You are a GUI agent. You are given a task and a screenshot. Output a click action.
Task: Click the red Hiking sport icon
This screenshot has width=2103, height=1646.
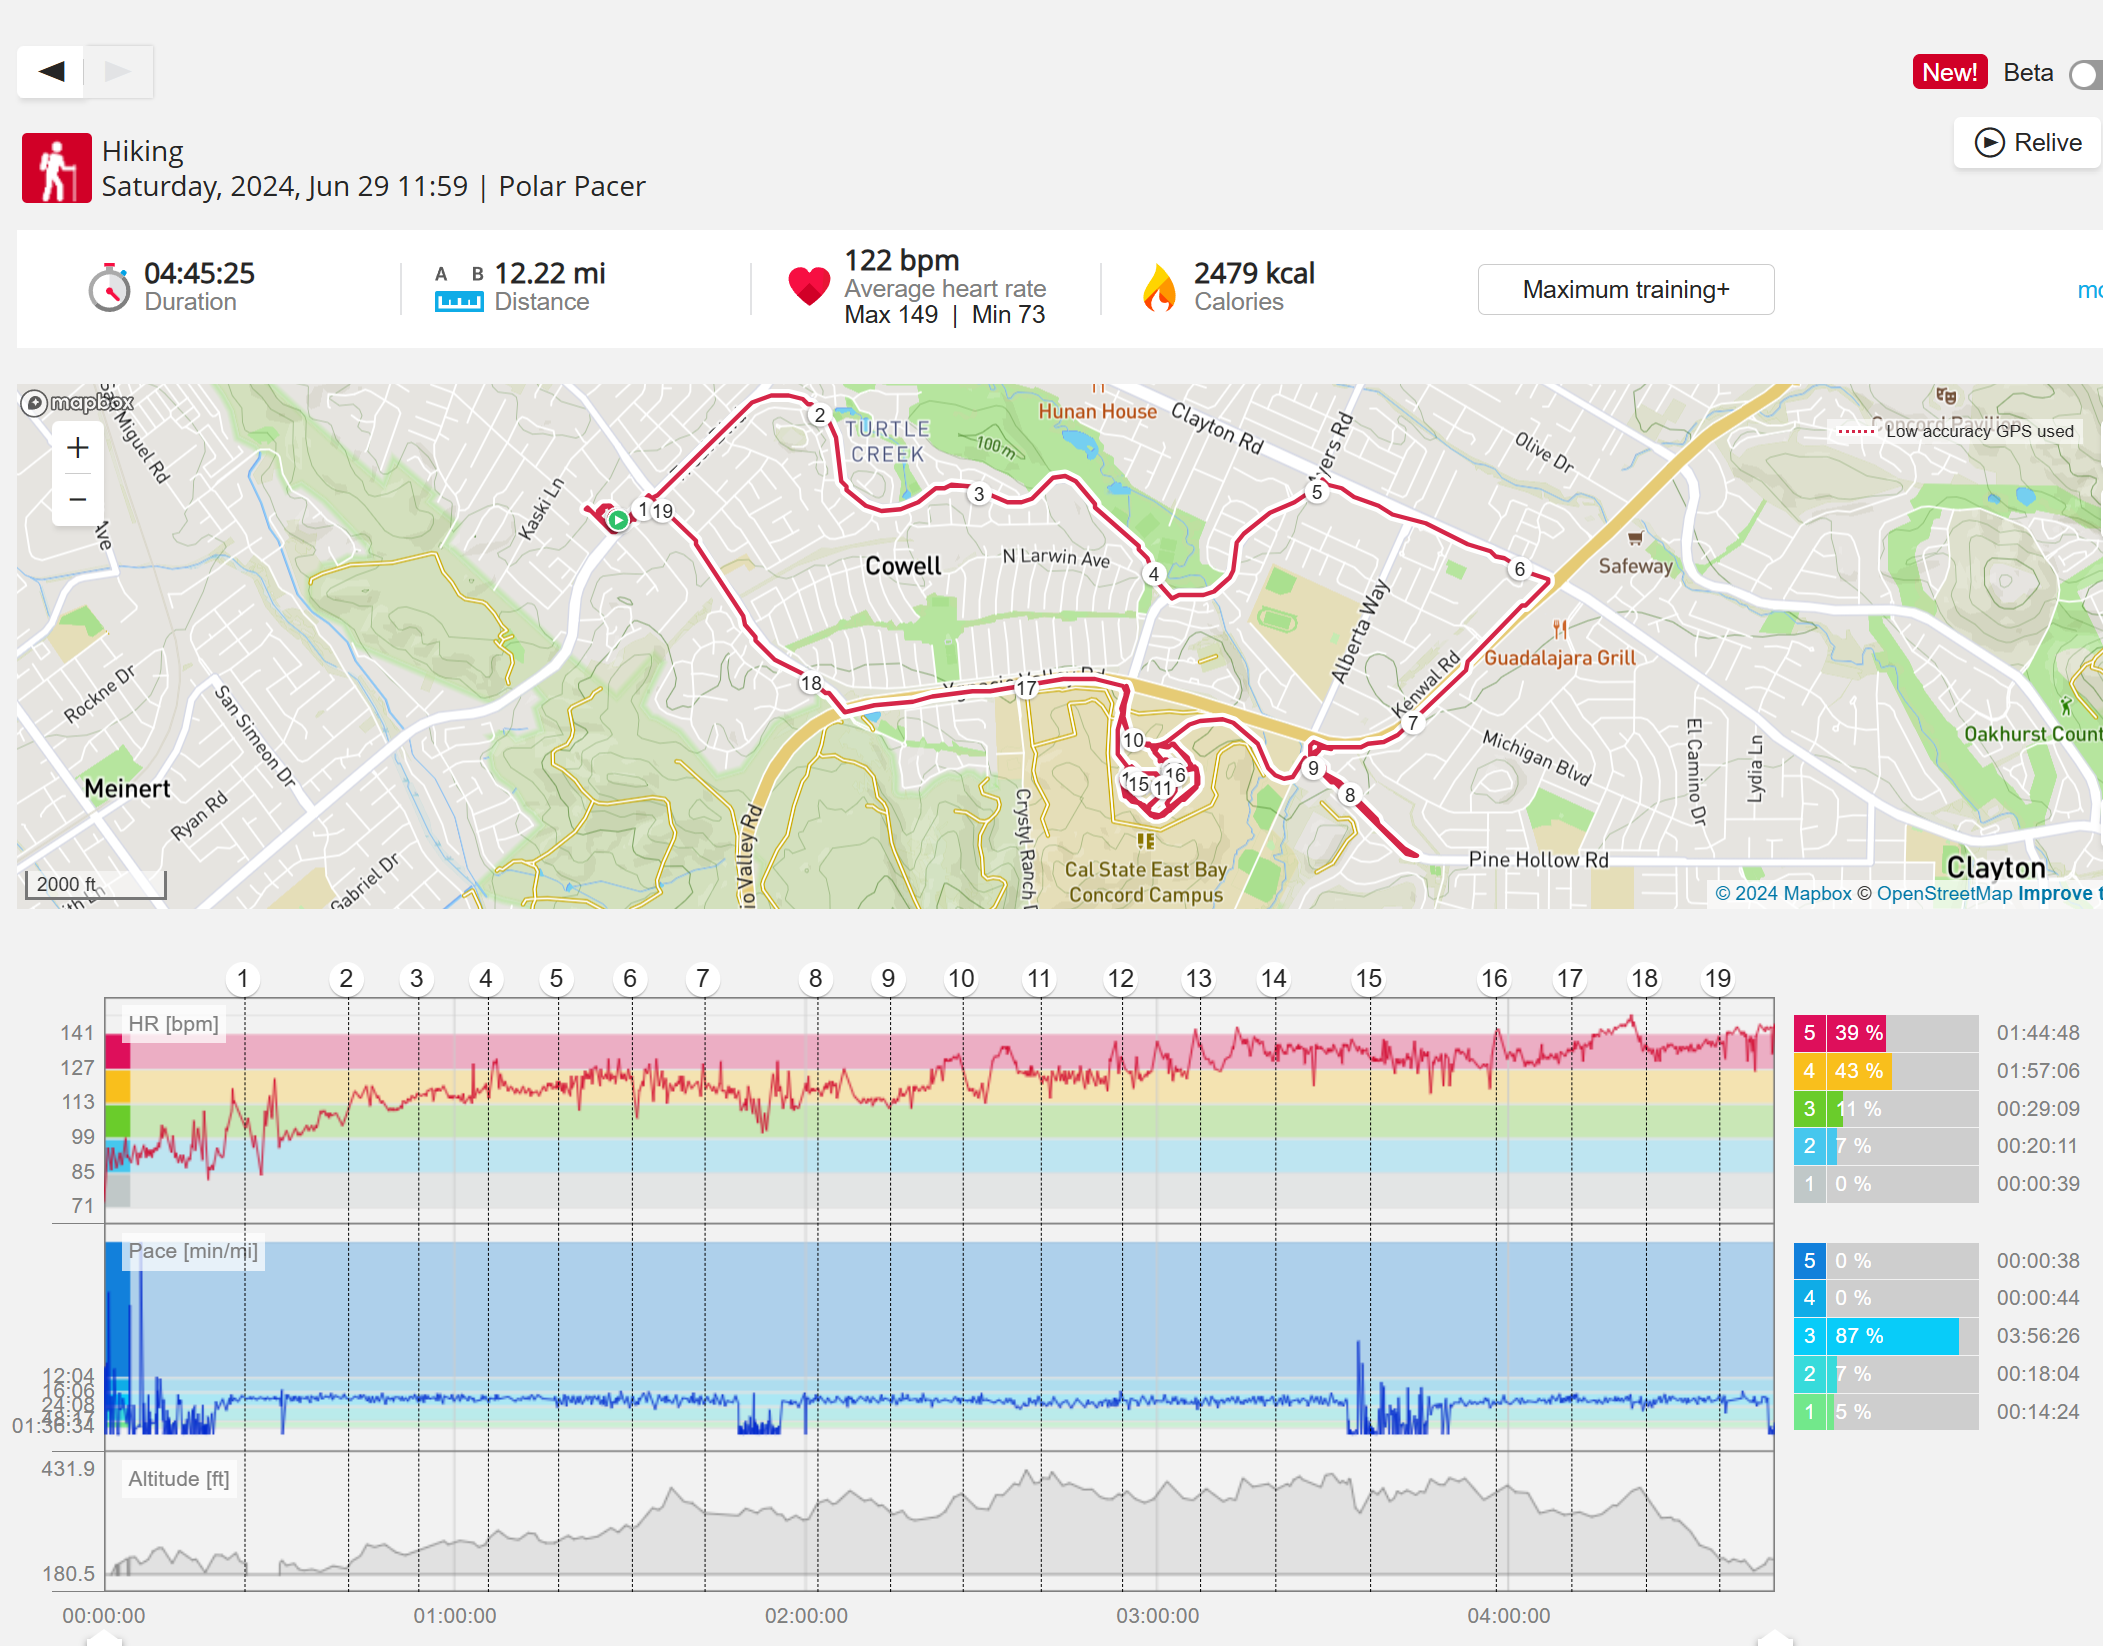57,168
